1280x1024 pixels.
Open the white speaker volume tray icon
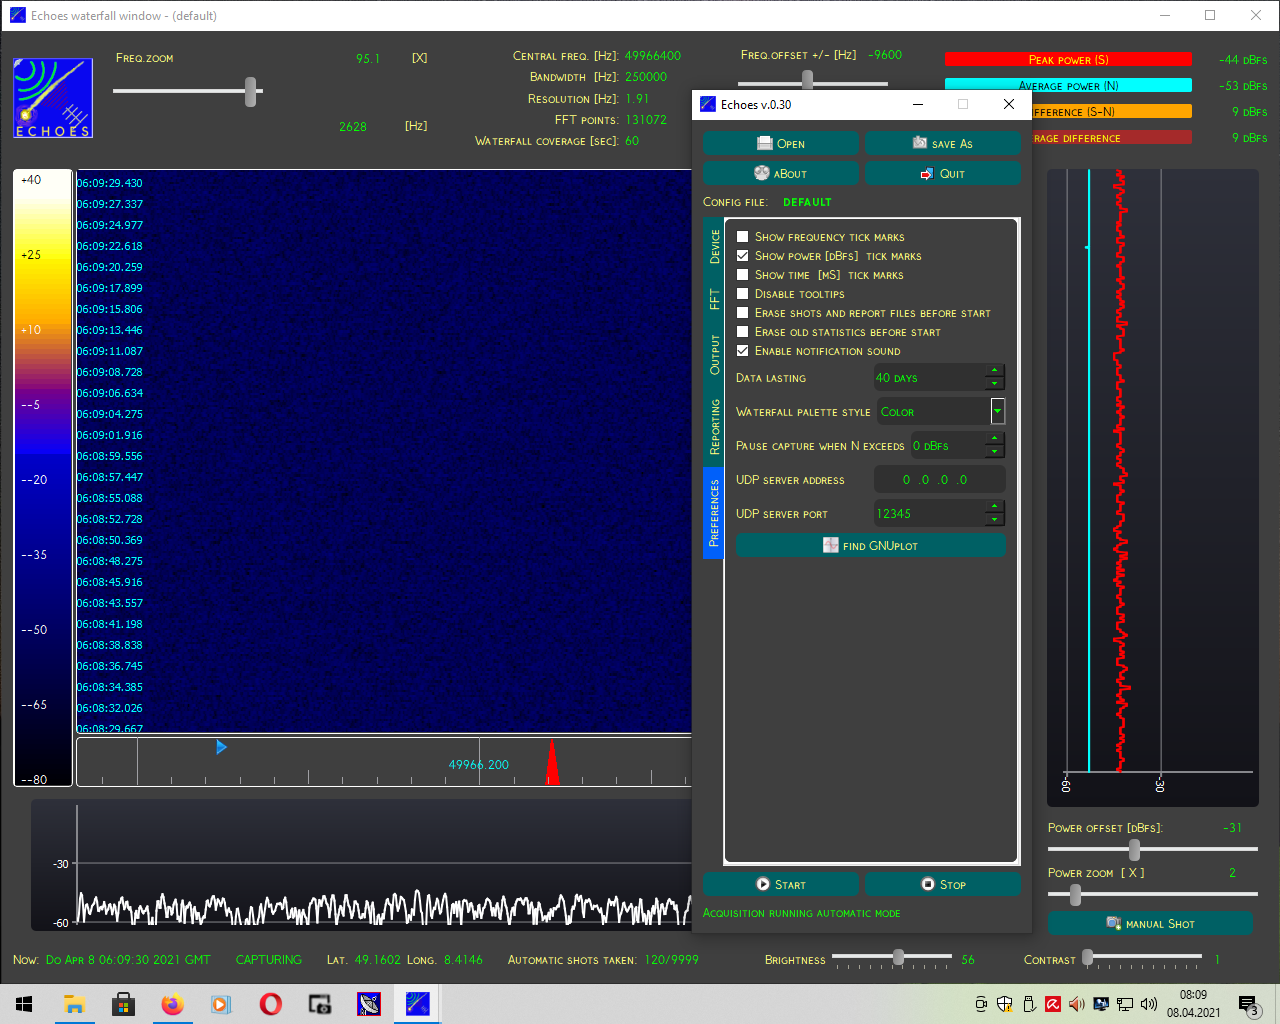coord(1149,1004)
